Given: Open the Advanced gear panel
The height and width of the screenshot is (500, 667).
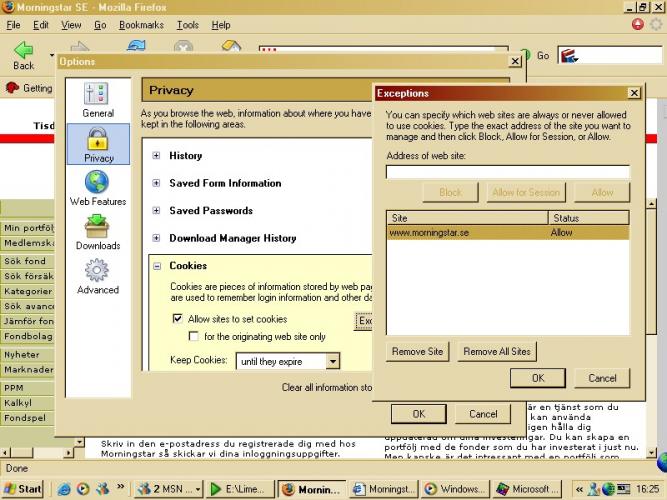Looking at the screenshot, I should pyautogui.click(x=98, y=276).
